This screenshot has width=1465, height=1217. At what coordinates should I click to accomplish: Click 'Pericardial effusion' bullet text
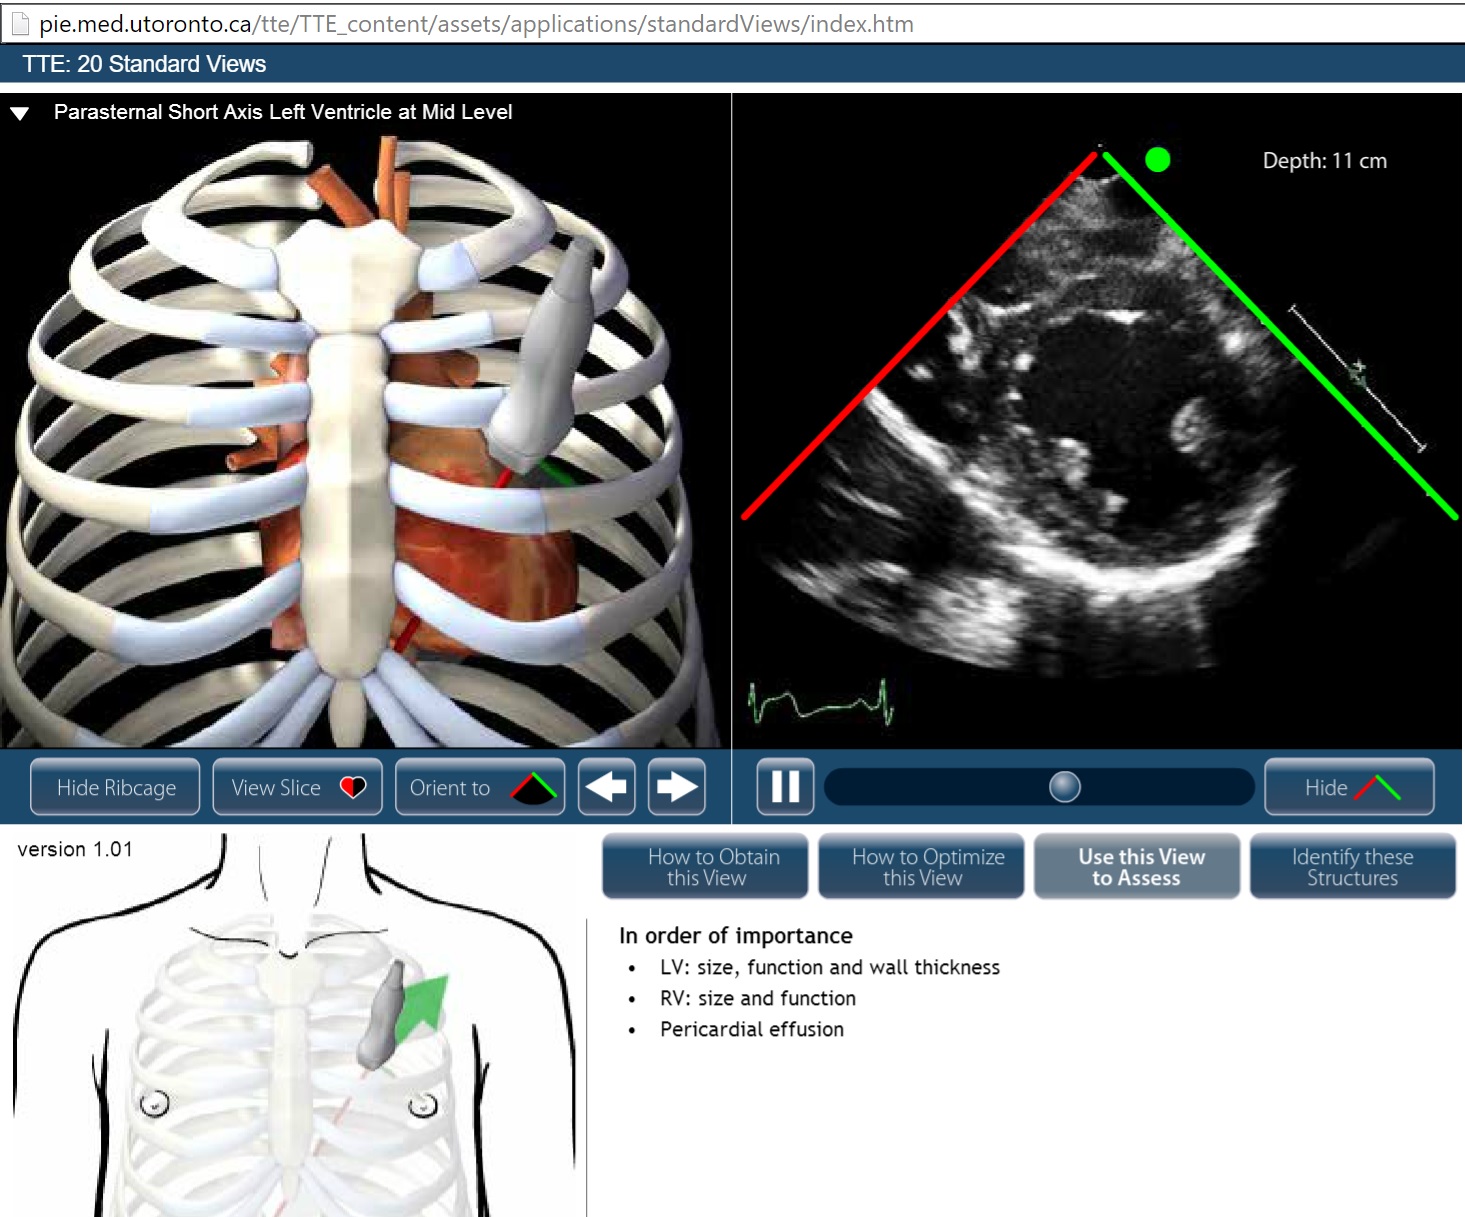[752, 1029]
